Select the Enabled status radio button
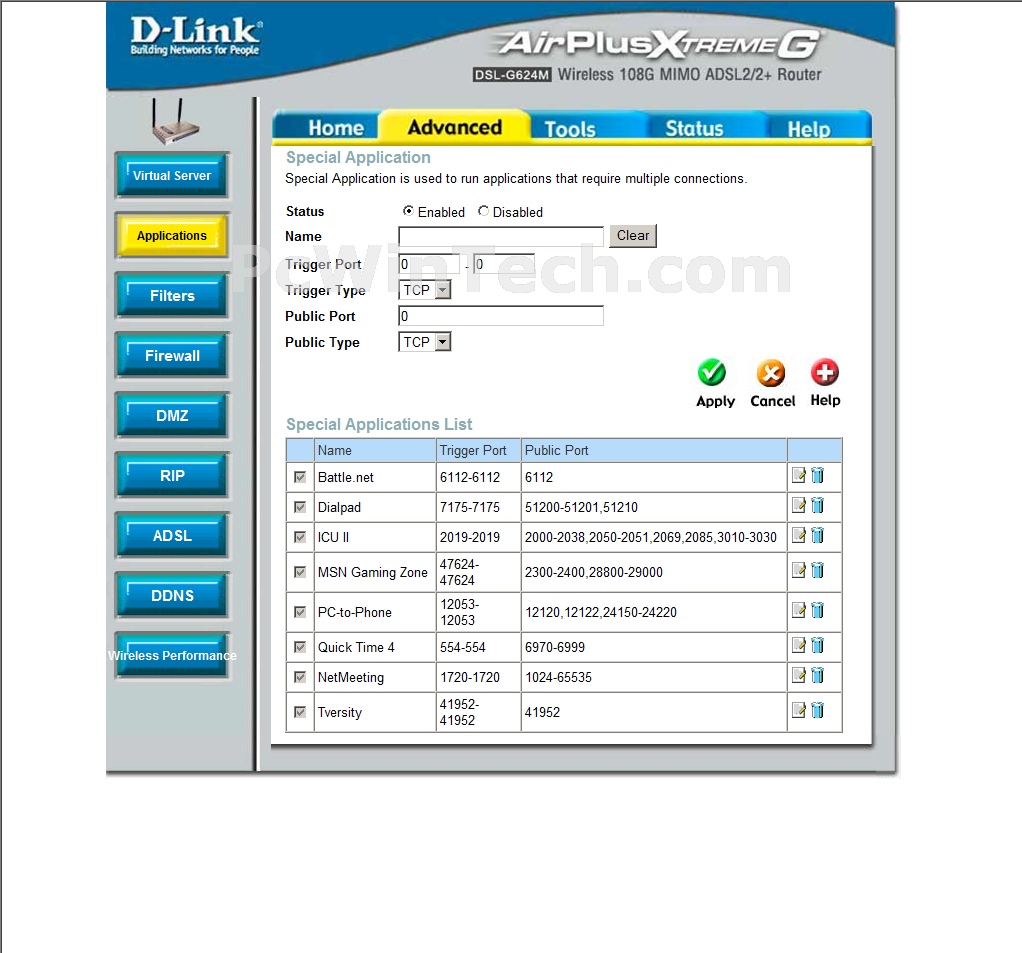Viewport: 1022px width, 953px height. [x=408, y=211]
